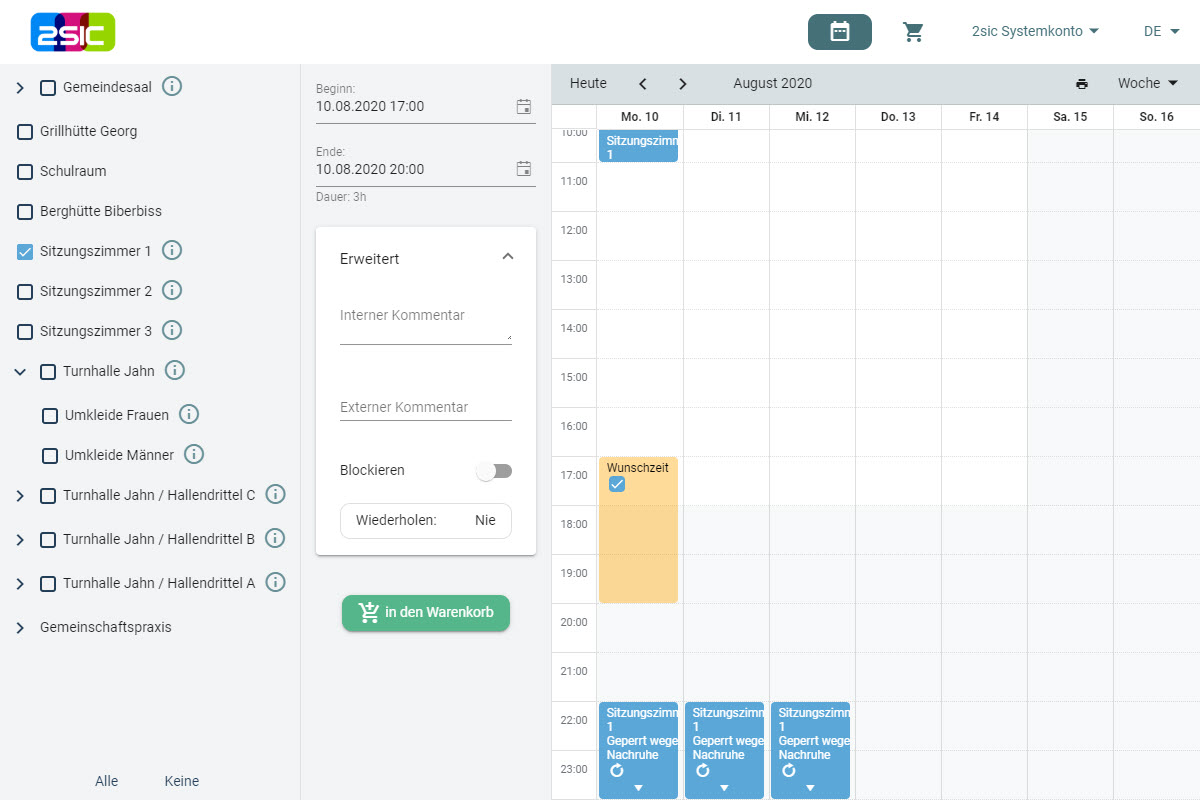Go to previous week with left arrow
The width and height of the screenshot is (1200, 800).
[643, 84]
